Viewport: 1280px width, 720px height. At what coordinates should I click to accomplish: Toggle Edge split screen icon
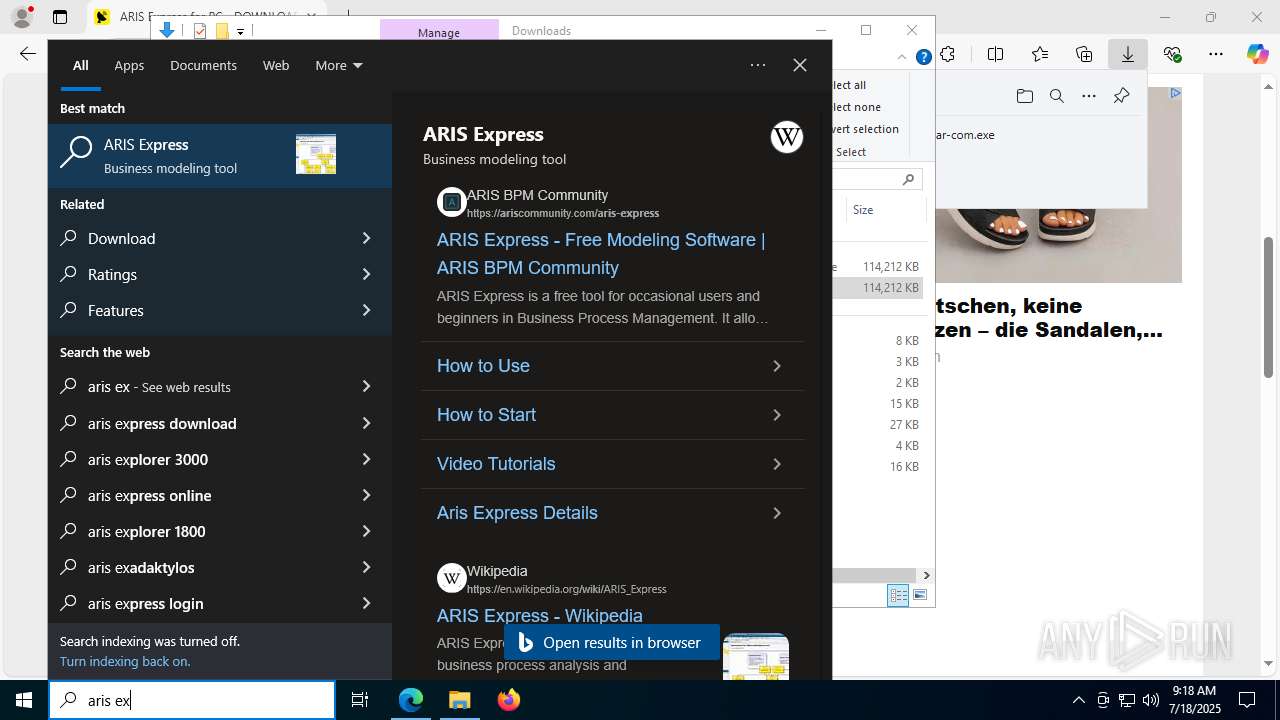995,54
